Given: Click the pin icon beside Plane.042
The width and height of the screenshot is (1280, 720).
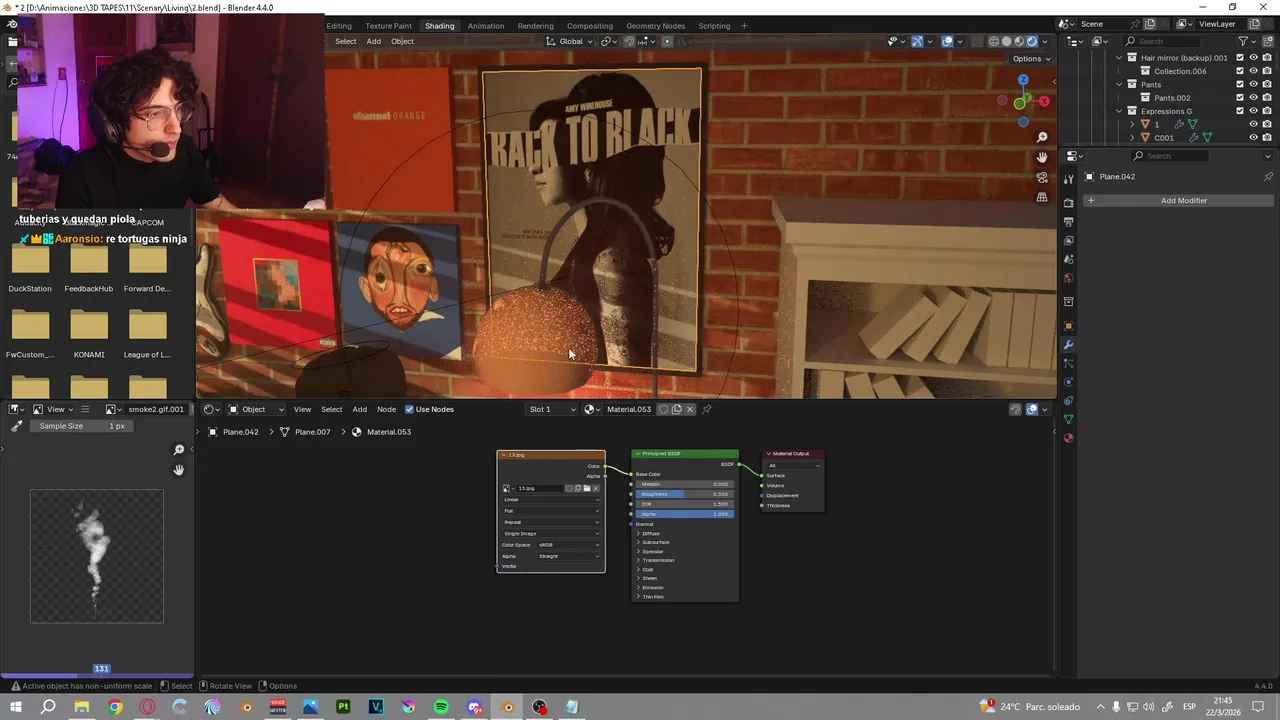Looking at the screenshot, I should pos(1268,177).
